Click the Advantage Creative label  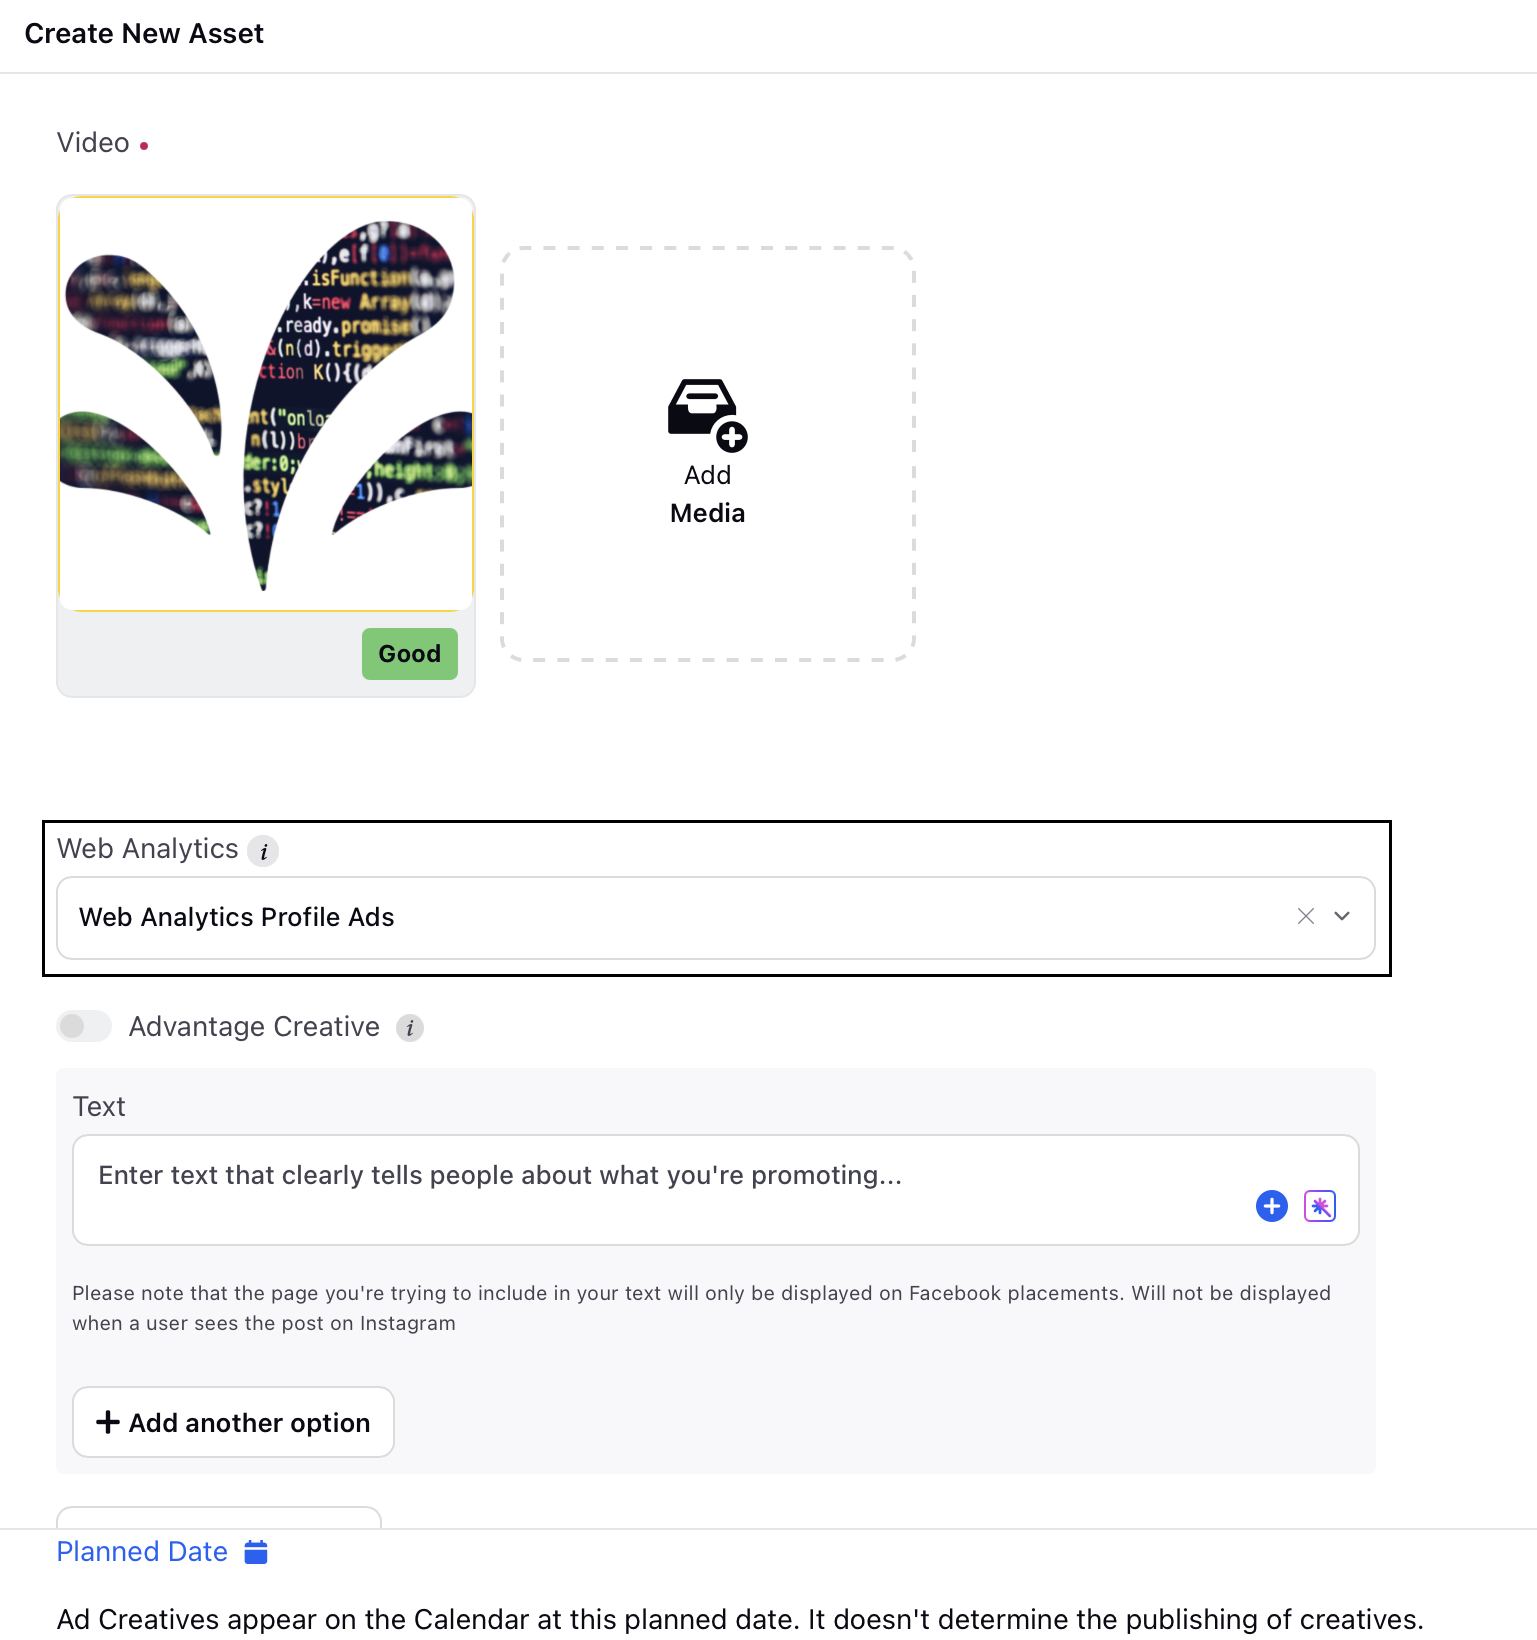pyautogui.click(x=254, y=1027)
